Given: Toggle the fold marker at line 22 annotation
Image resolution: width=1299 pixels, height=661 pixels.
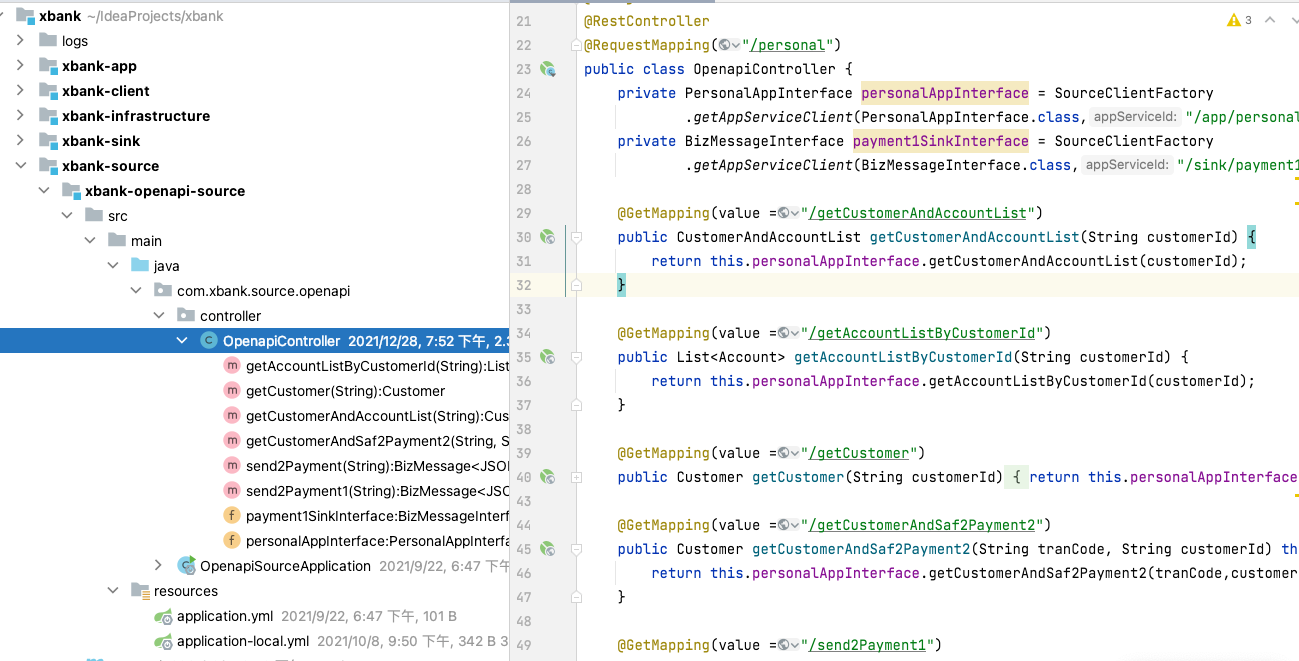Looking at the screenshot, I should coord(576,45).
